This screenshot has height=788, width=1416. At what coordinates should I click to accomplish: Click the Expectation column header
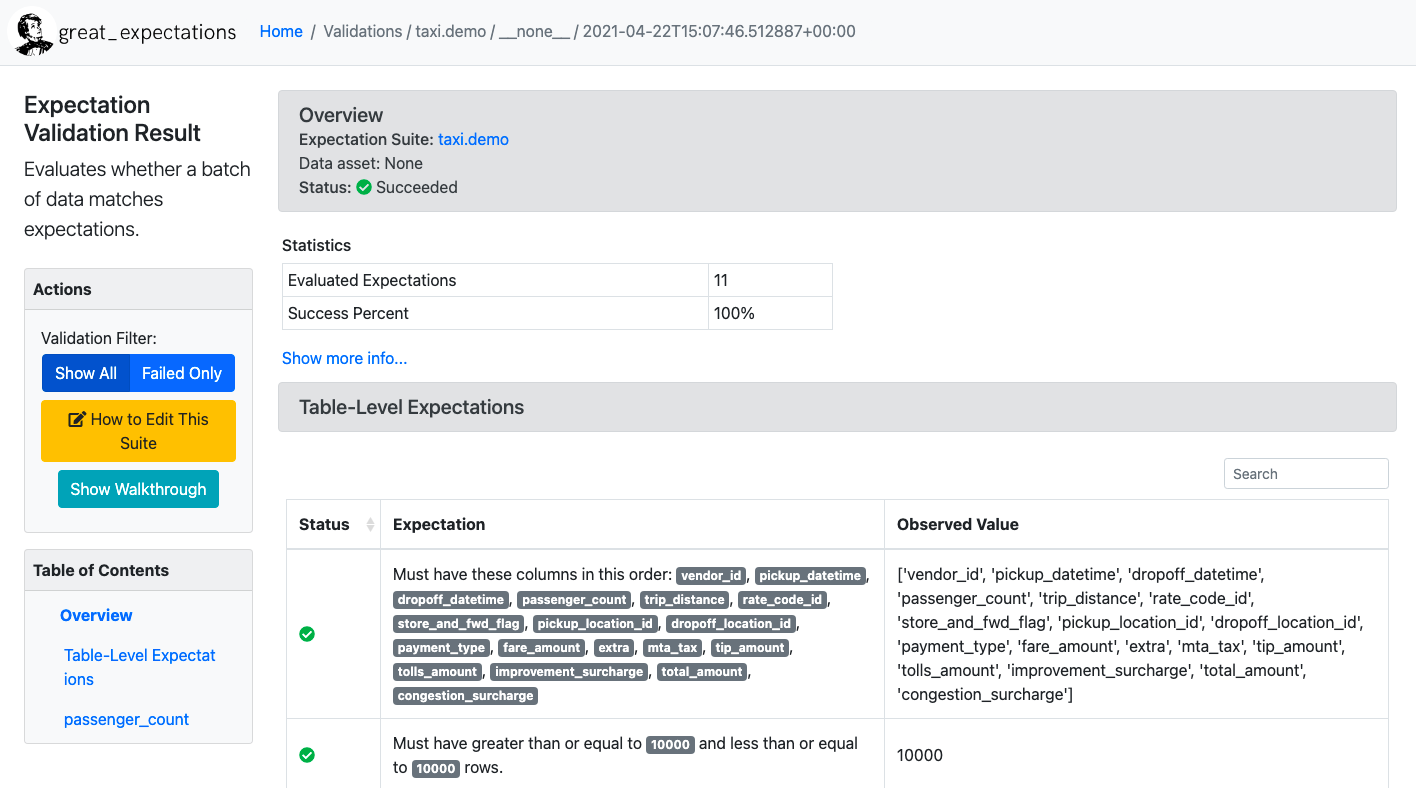pos(439,524)
